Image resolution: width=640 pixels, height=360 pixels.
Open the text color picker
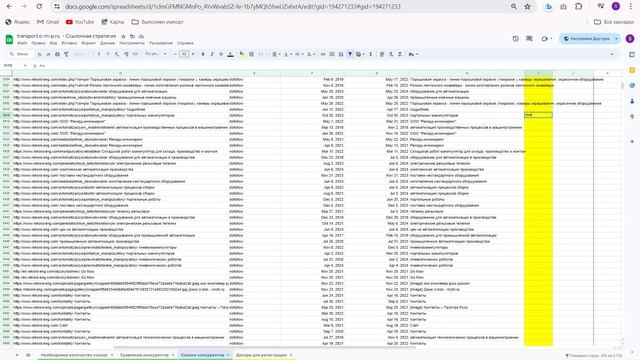point(230,54)
